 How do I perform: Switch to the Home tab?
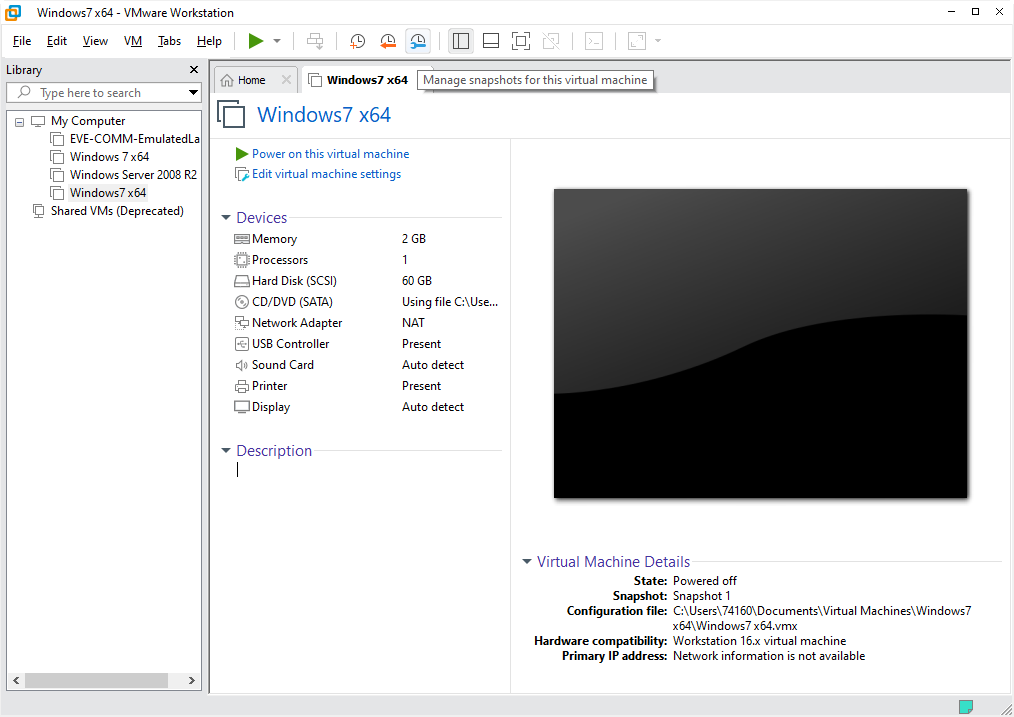251,80
